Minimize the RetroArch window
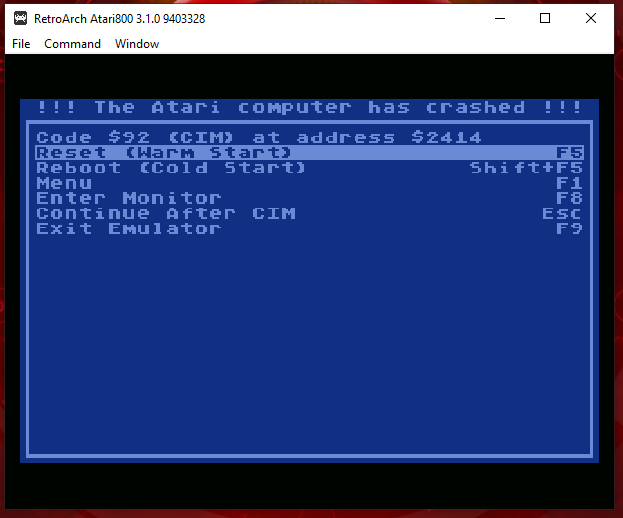 [500, 18]
